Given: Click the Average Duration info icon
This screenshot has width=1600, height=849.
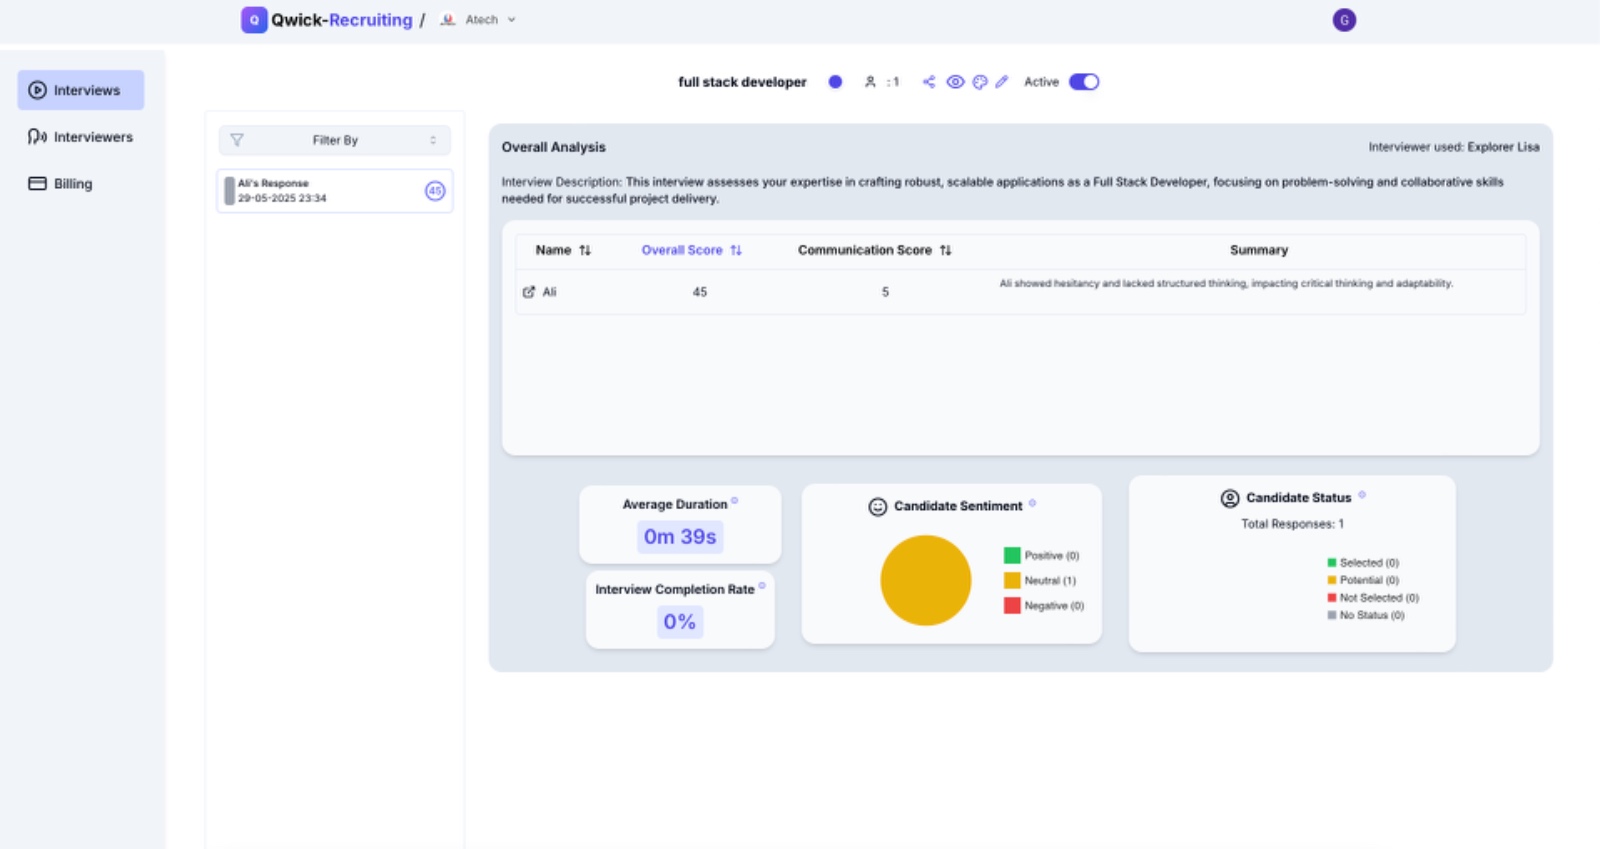Looking at the screenshot, I should 735,501.
